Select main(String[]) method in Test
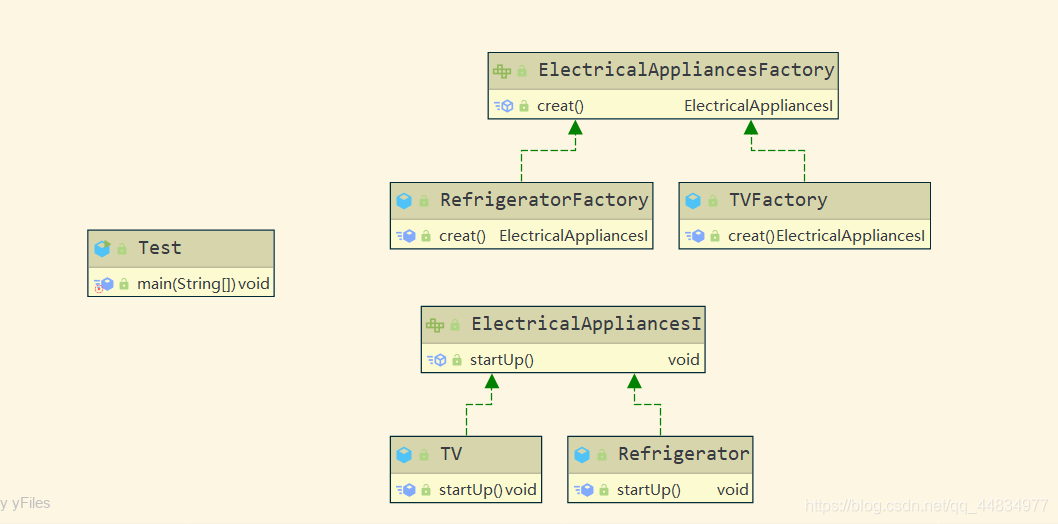The image size is (1058, 524). (x=186, y=285)
